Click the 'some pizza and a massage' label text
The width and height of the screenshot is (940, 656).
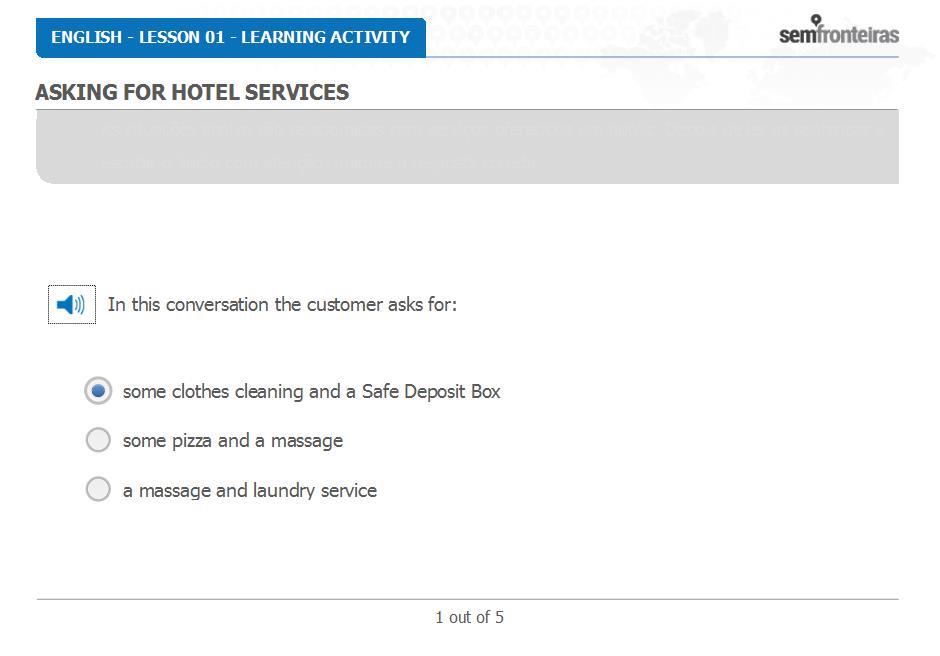[233, 441]
